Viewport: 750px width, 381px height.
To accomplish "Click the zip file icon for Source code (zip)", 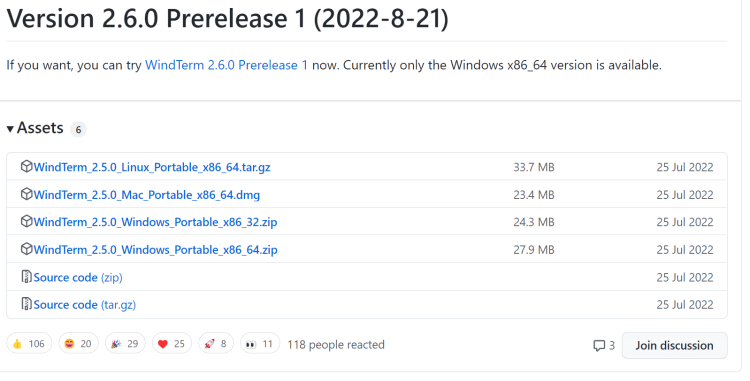I will [x=26, y=277].
